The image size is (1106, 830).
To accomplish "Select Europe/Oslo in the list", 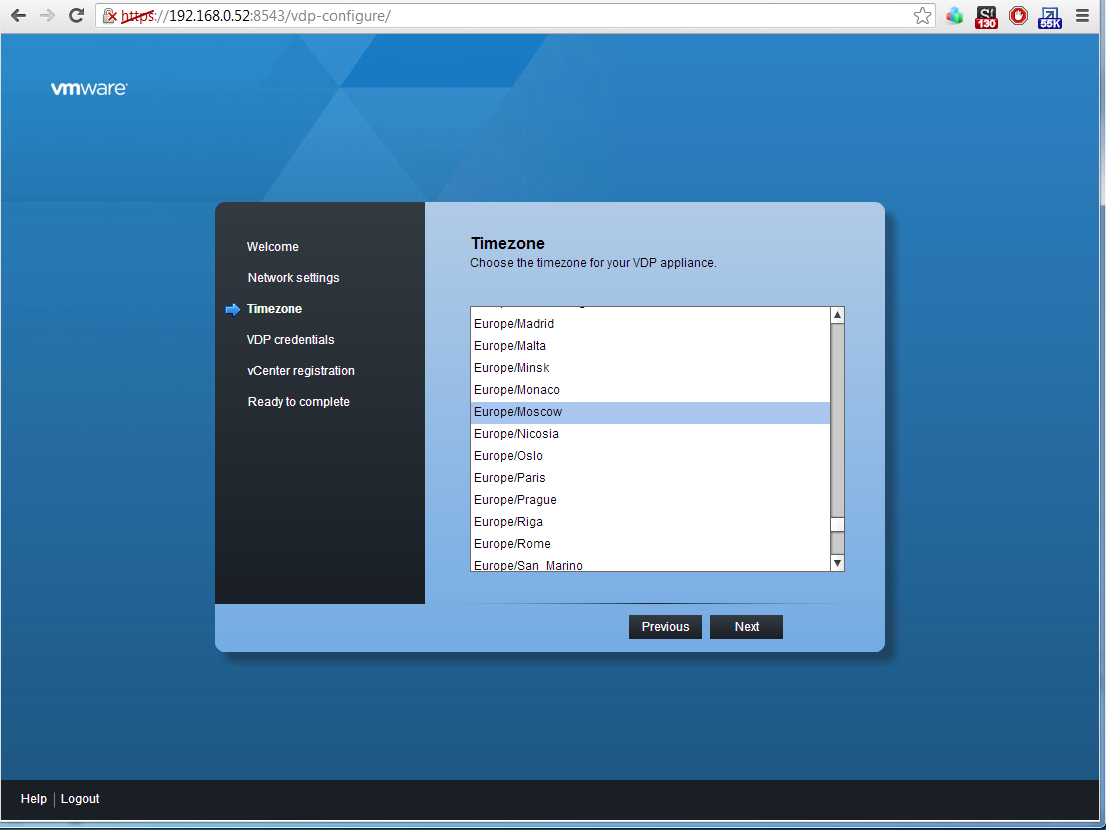I will [650, 456].
